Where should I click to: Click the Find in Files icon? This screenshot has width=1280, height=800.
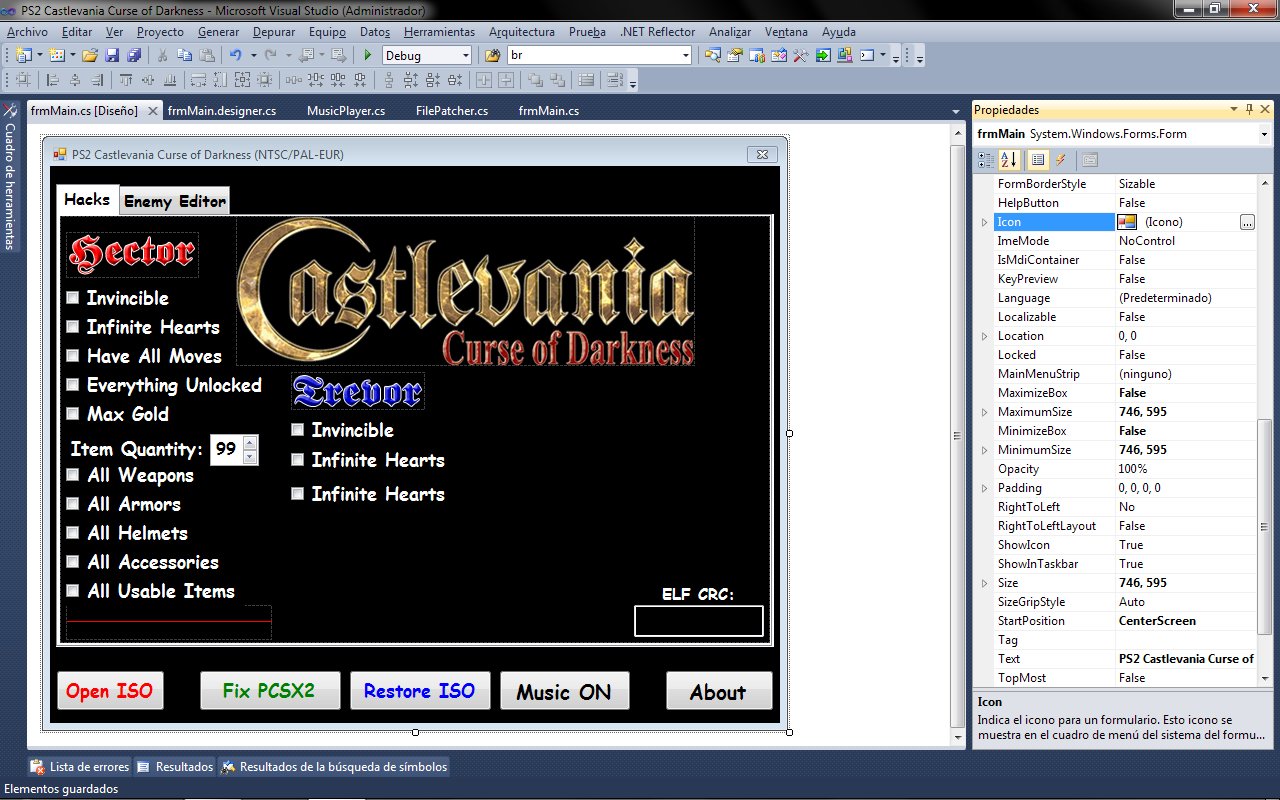(493, 56)
